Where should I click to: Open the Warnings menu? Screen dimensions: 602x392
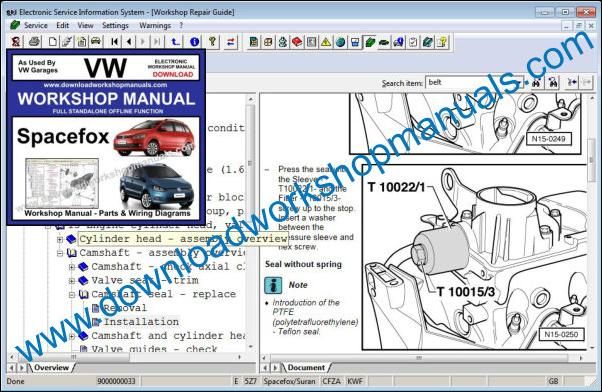coord(155,25)
